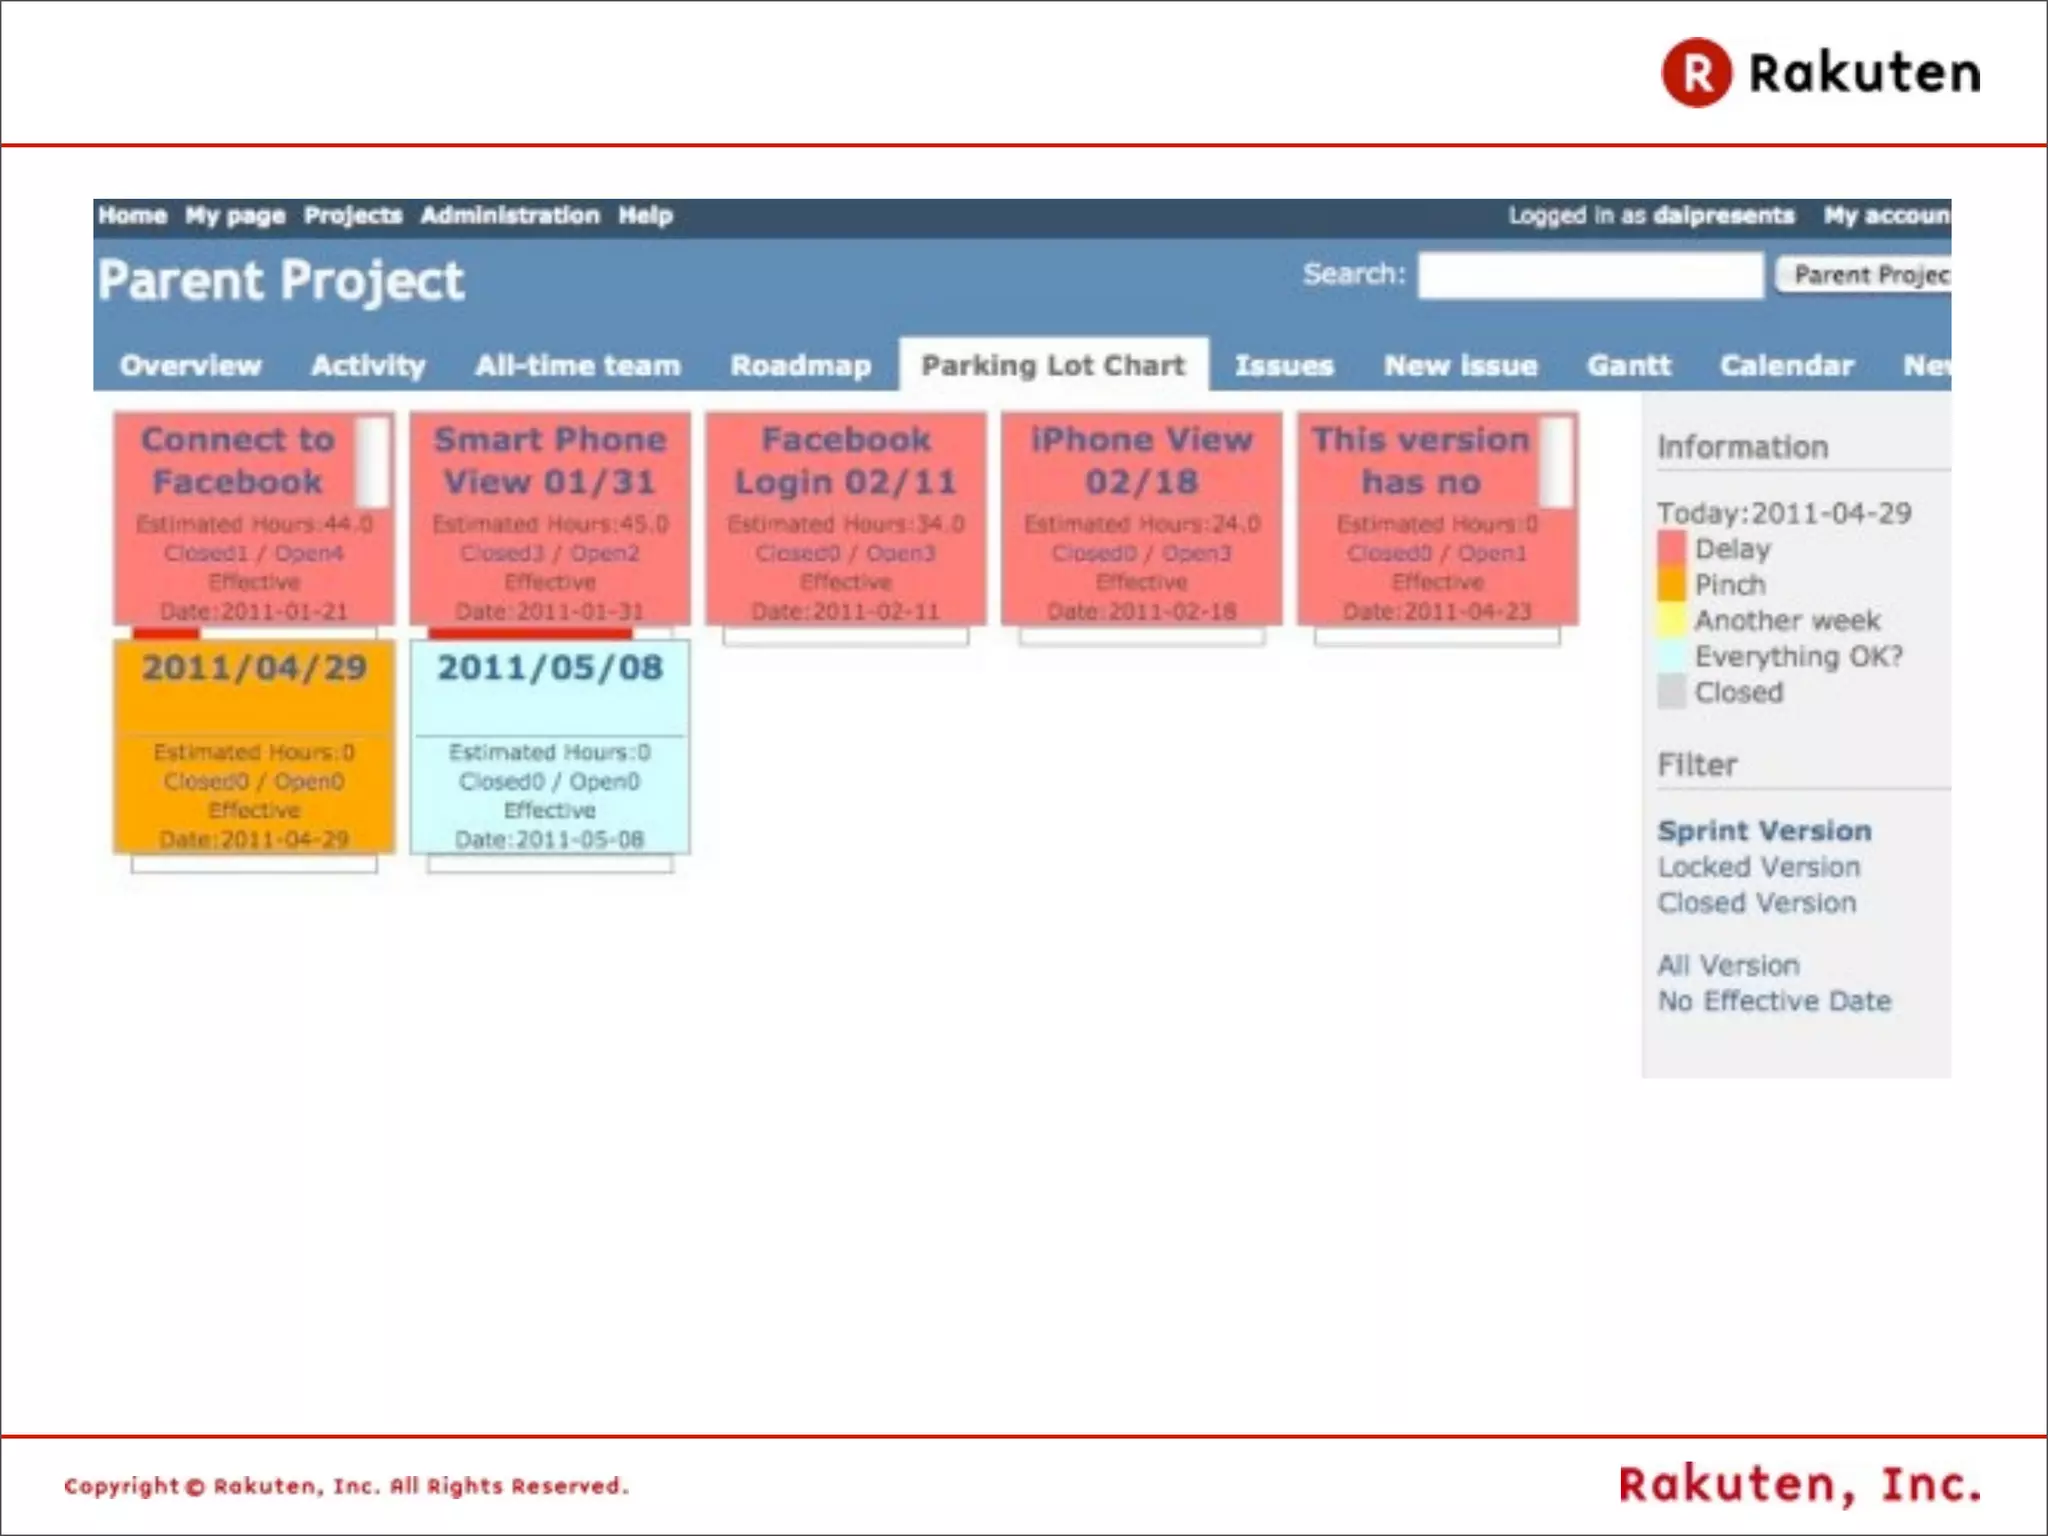The image size is (2048, 1536).
Task: Switch to the Roadmap tab
Action: pos(800,366)
